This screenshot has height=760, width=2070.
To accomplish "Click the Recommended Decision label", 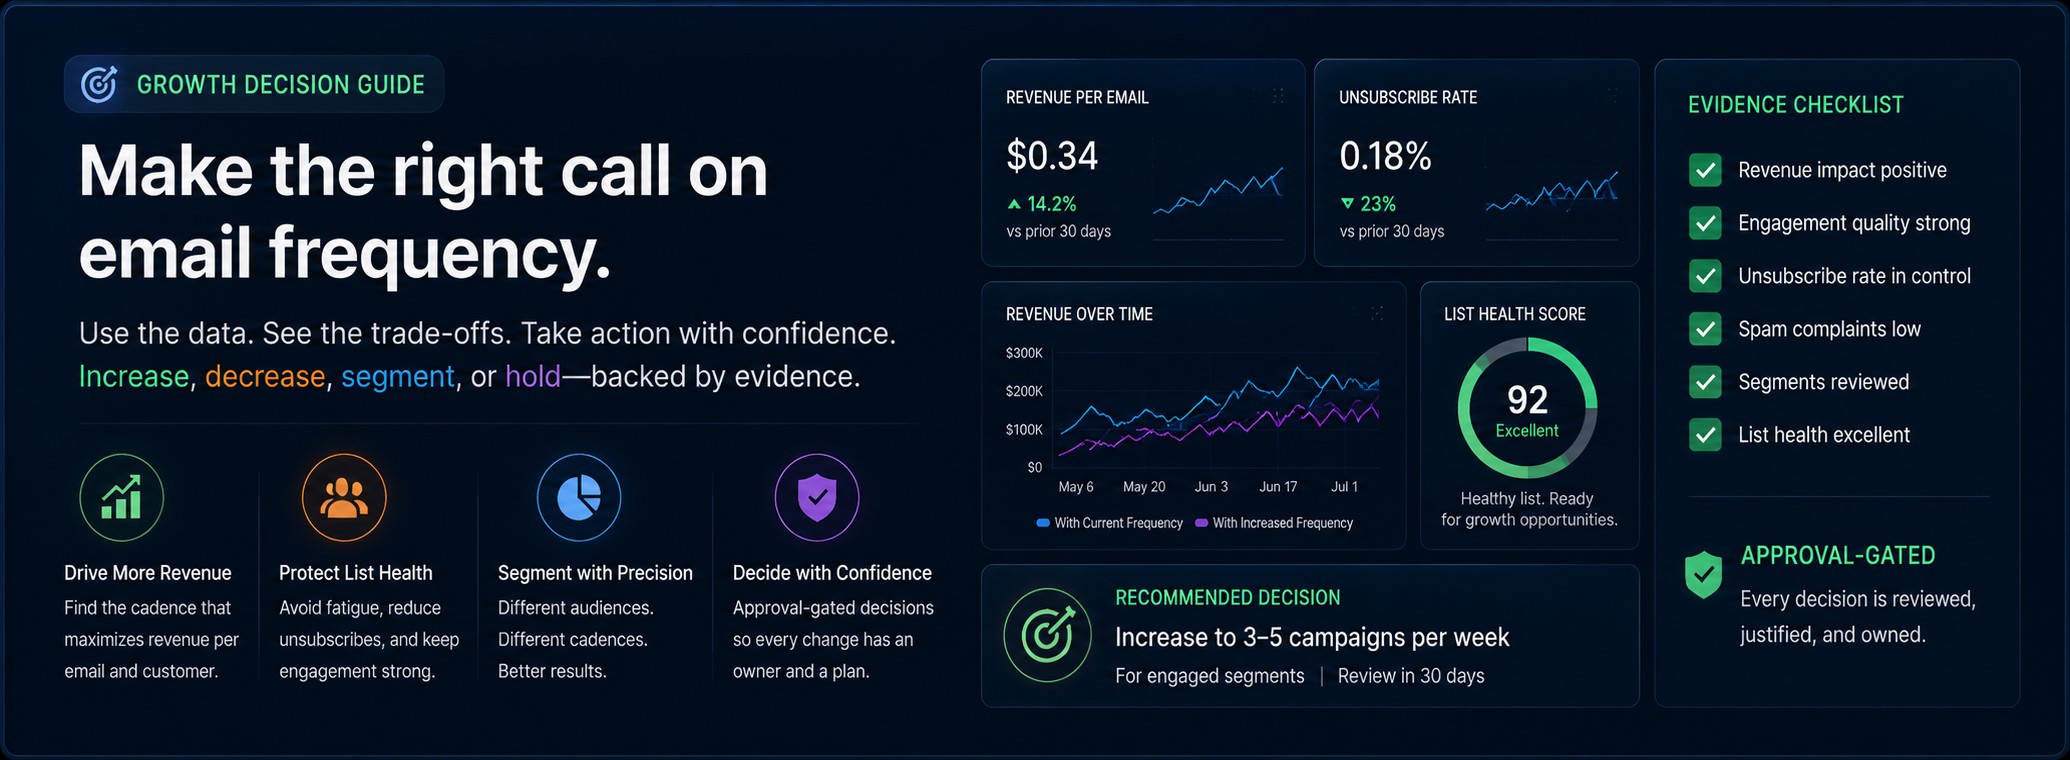I will pyautogui.click(x=1227, y=598).
